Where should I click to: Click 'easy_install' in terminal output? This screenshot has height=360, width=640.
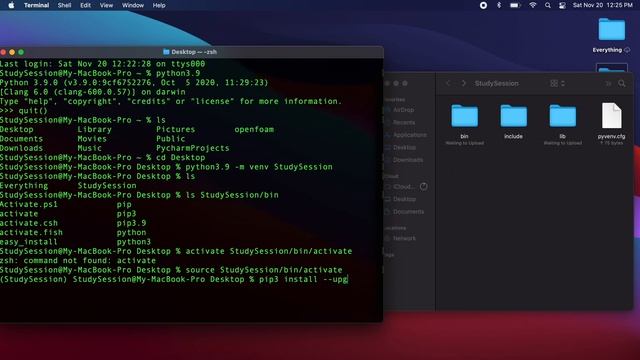tap(29, 242)
